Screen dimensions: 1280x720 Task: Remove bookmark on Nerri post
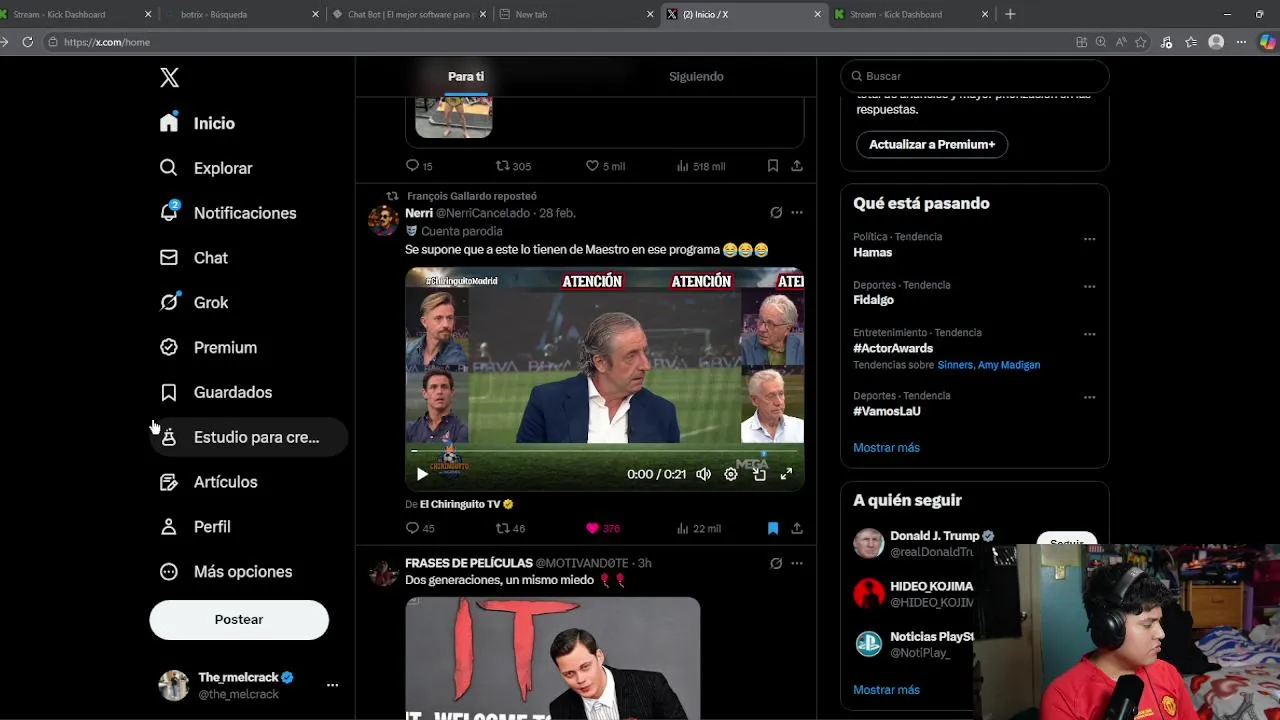tap(772, 529)
